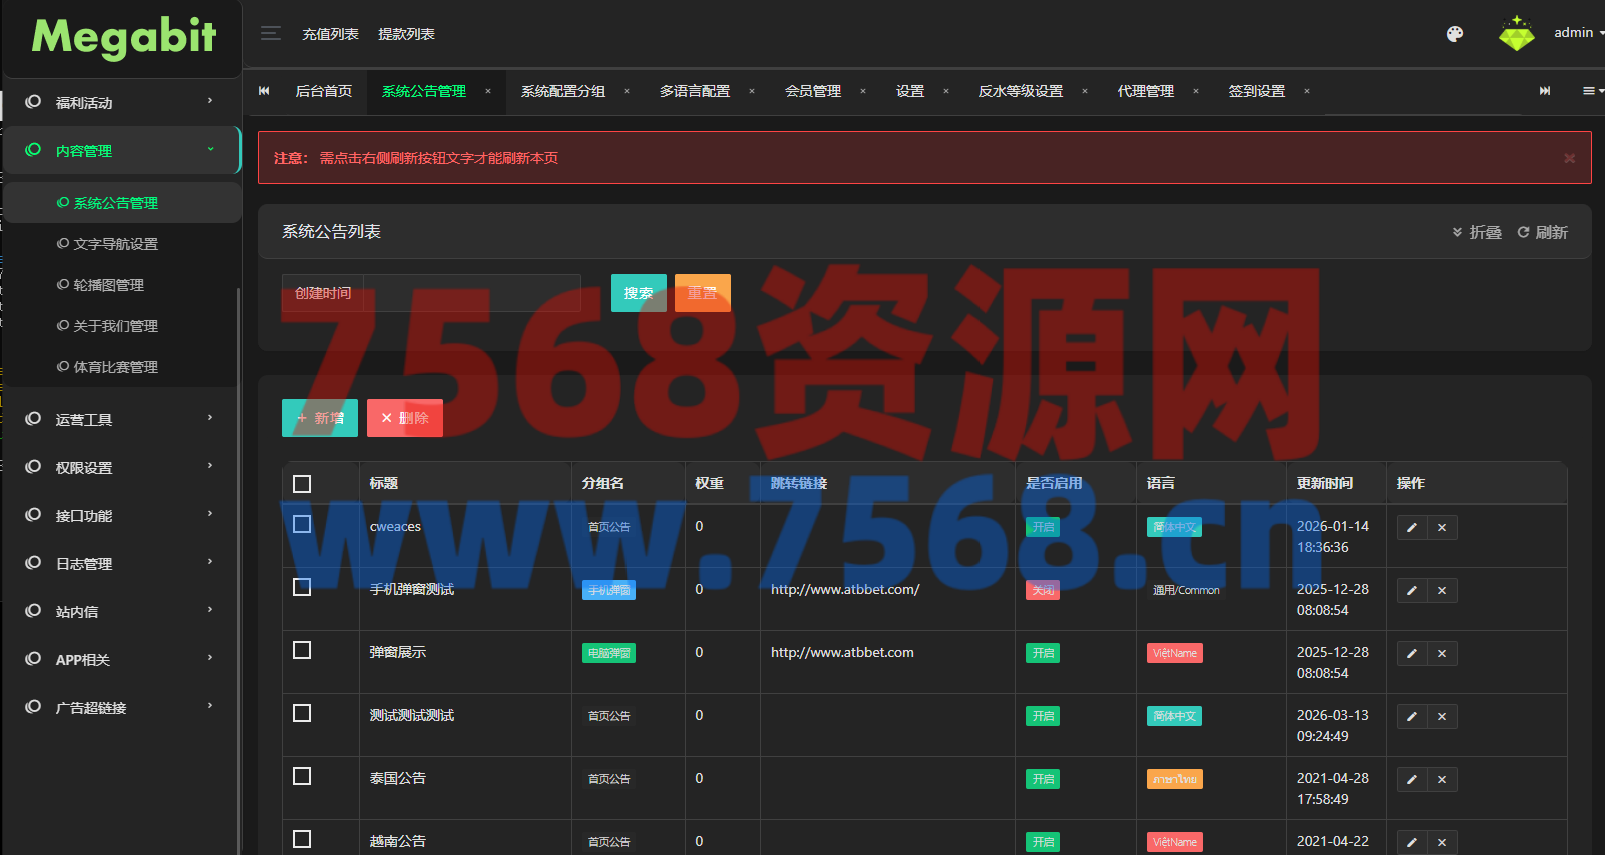
Task: Tick the checkbox for 泰国公告 row
Action: tap(302, 776)
